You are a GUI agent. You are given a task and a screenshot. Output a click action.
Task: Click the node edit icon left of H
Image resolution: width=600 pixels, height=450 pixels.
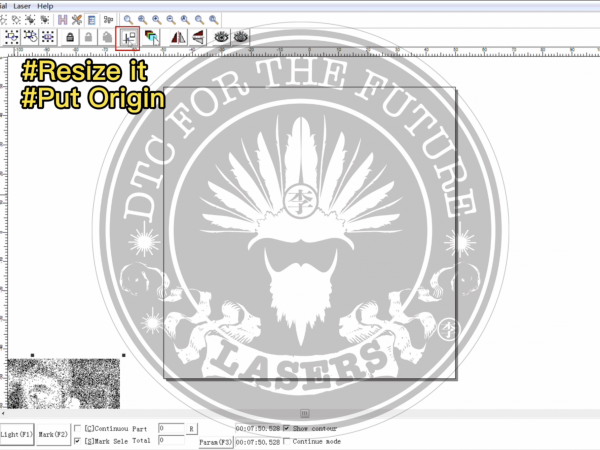[x=45, y=20]
